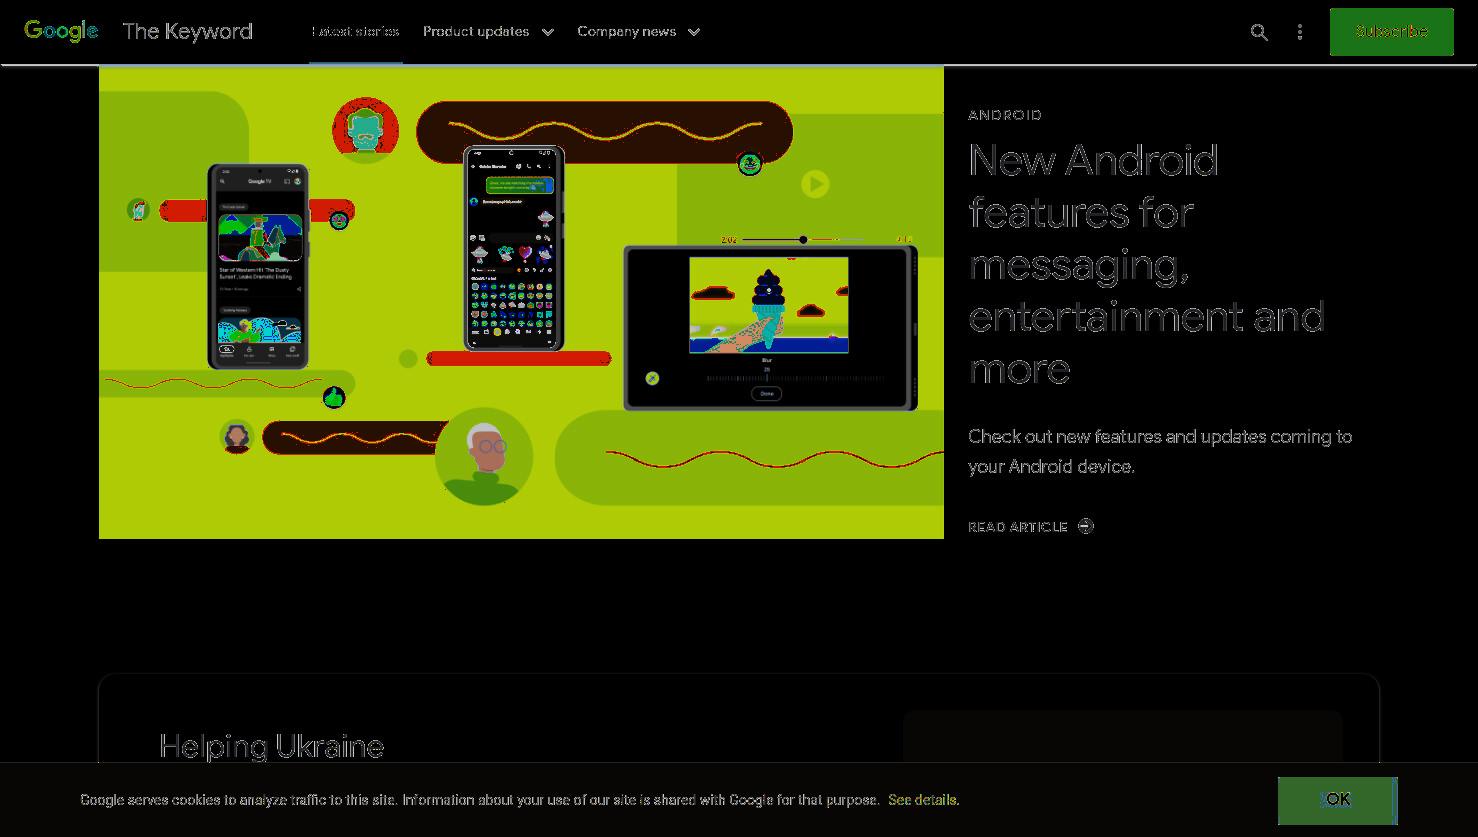Click The Keyword blog title

click(187, 31)
